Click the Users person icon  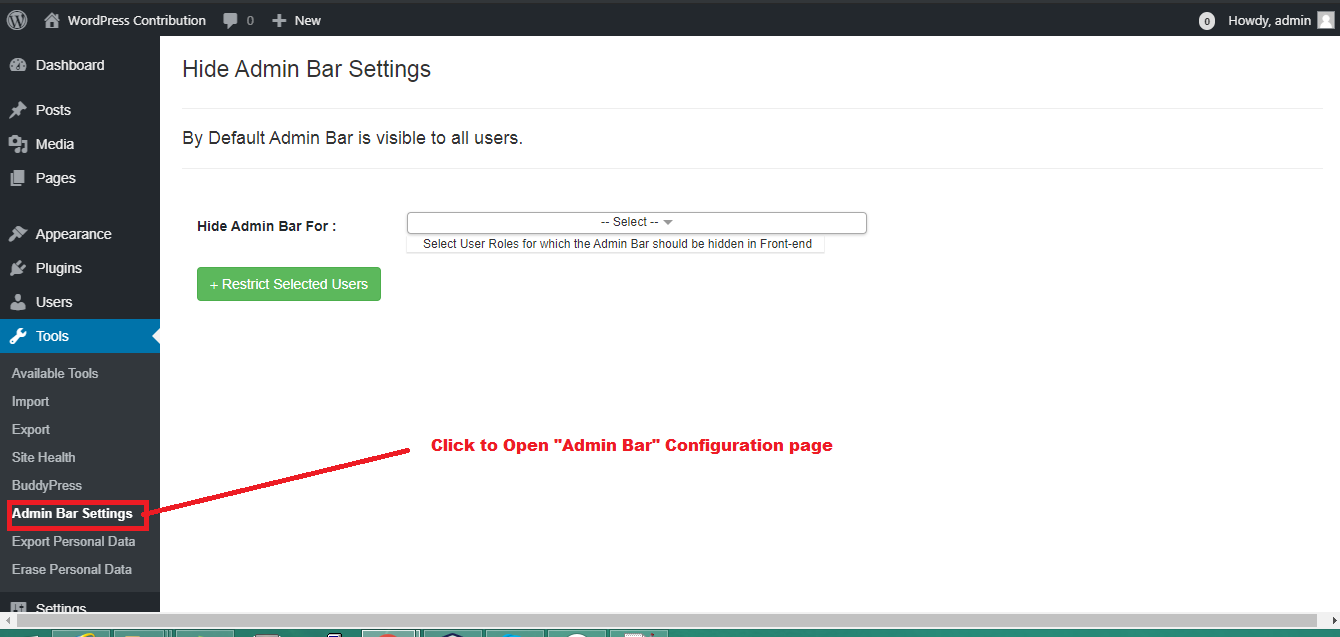click(17, 302)
